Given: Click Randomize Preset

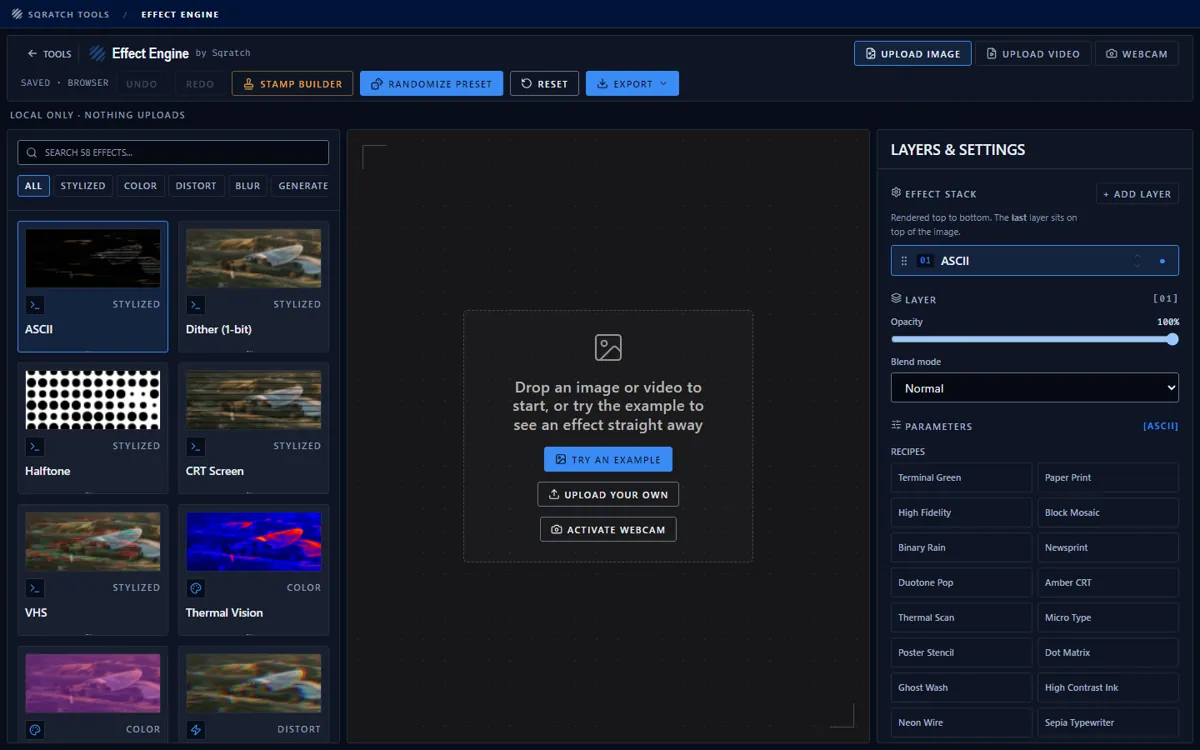Looking at the screenshot, I should pos(431,84).
